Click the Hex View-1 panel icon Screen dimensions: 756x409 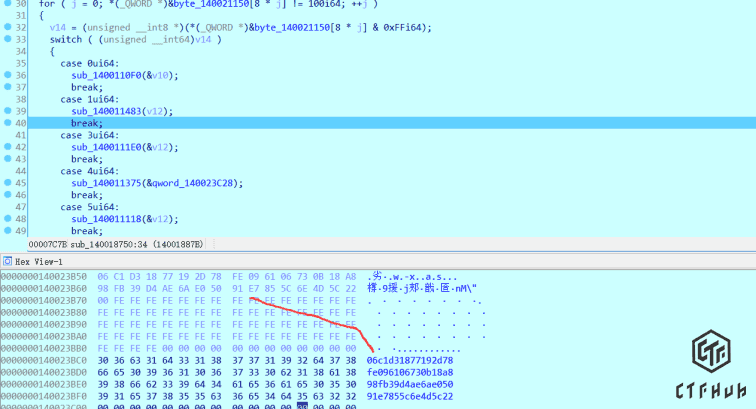coord(7,261)
